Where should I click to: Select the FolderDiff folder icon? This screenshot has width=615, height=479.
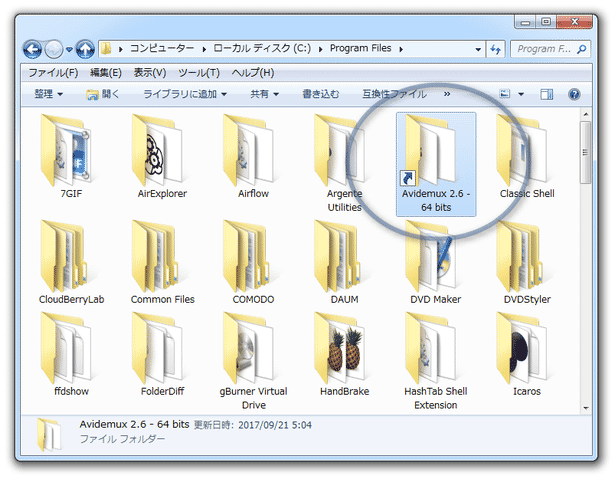click(x=158, y=348)
